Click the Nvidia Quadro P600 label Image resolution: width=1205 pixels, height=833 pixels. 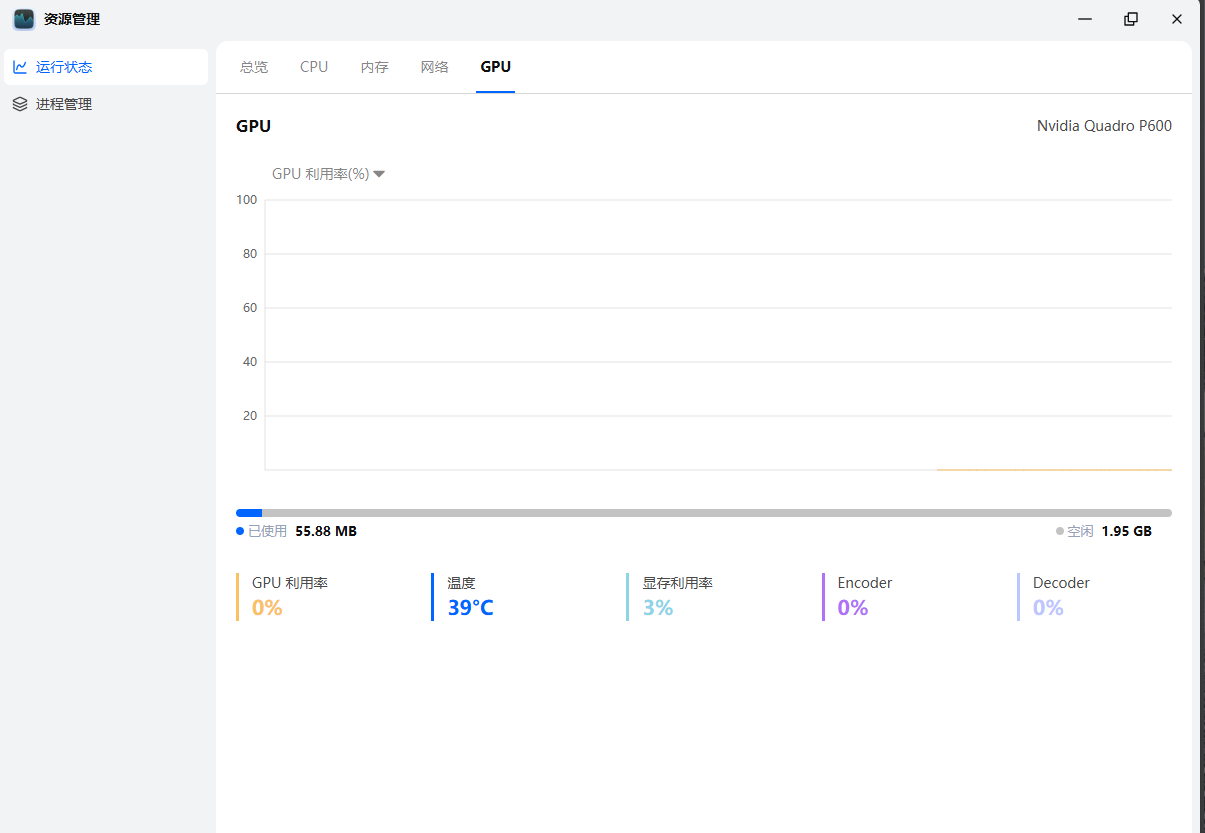(1103, 126)
